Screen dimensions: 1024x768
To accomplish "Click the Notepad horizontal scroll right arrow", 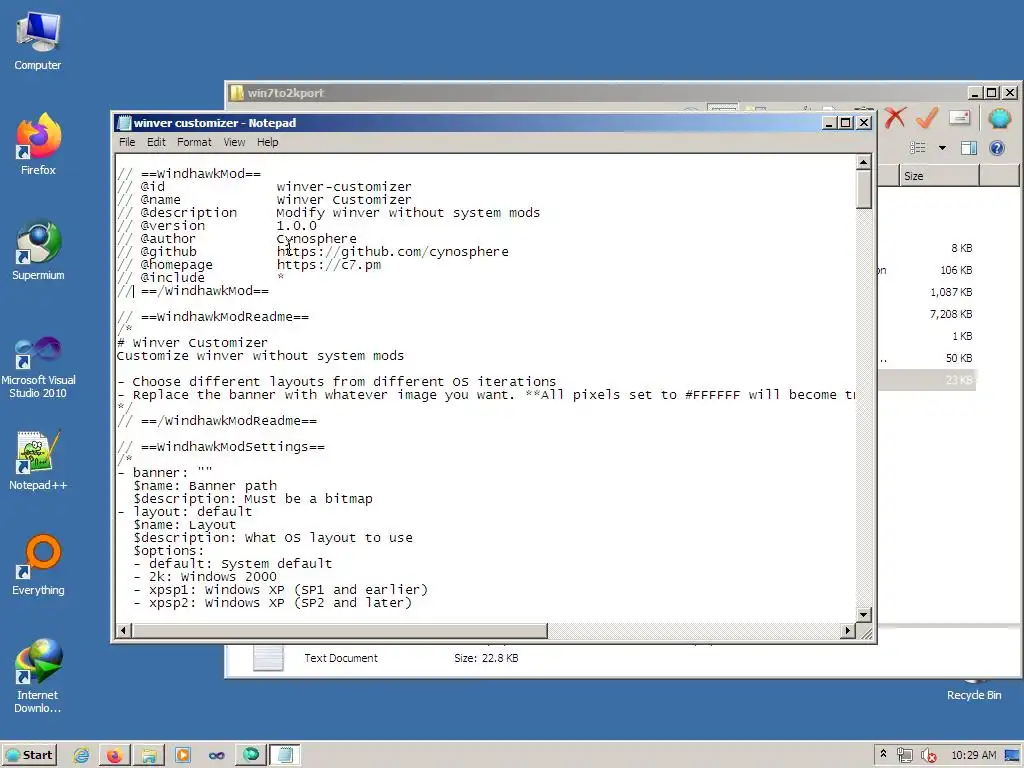I will (x=848, y=630).
